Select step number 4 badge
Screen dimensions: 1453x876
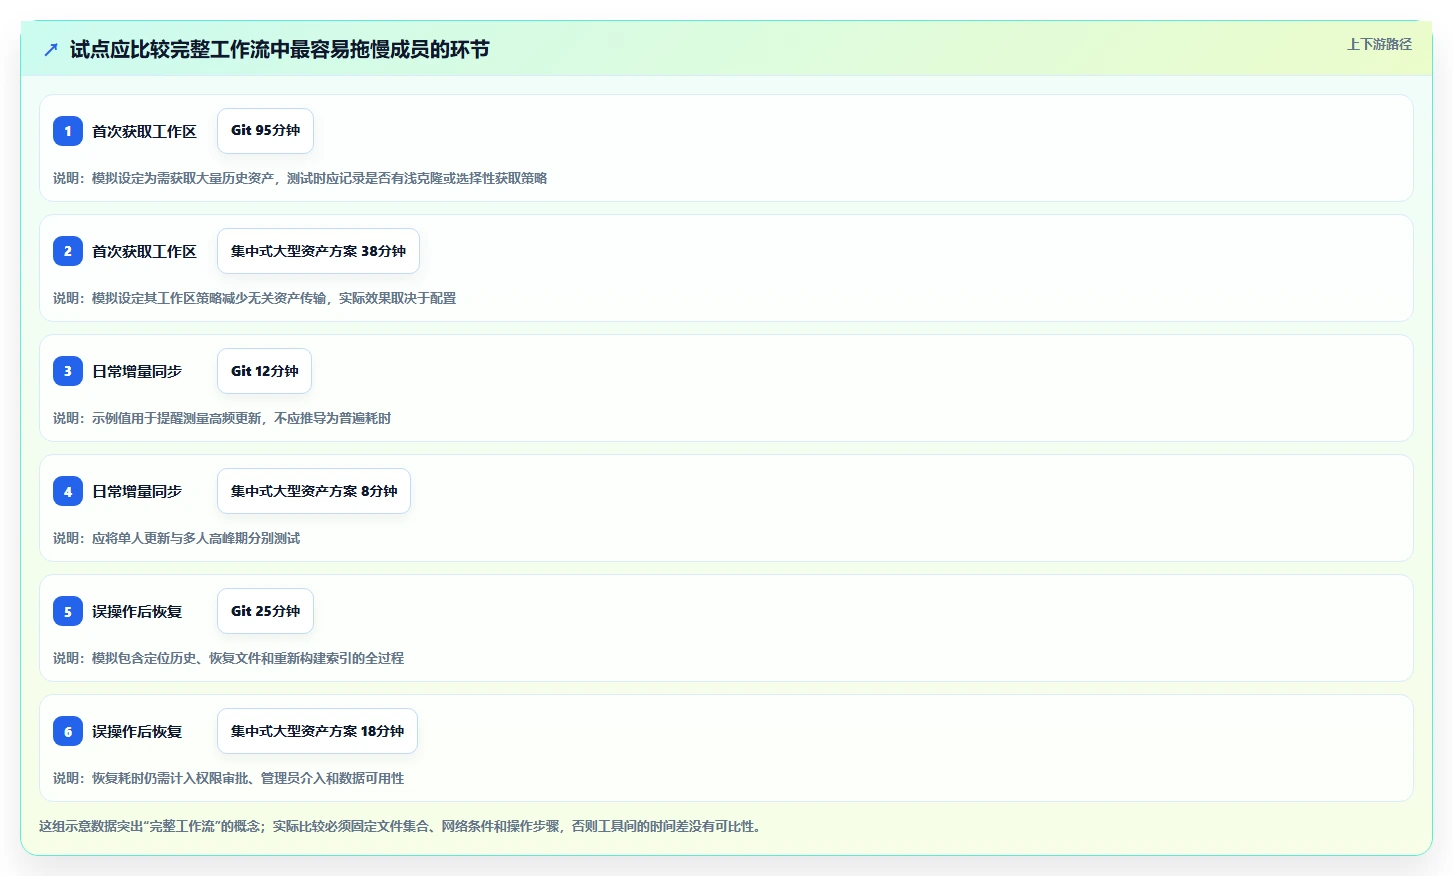pos(68,491)
